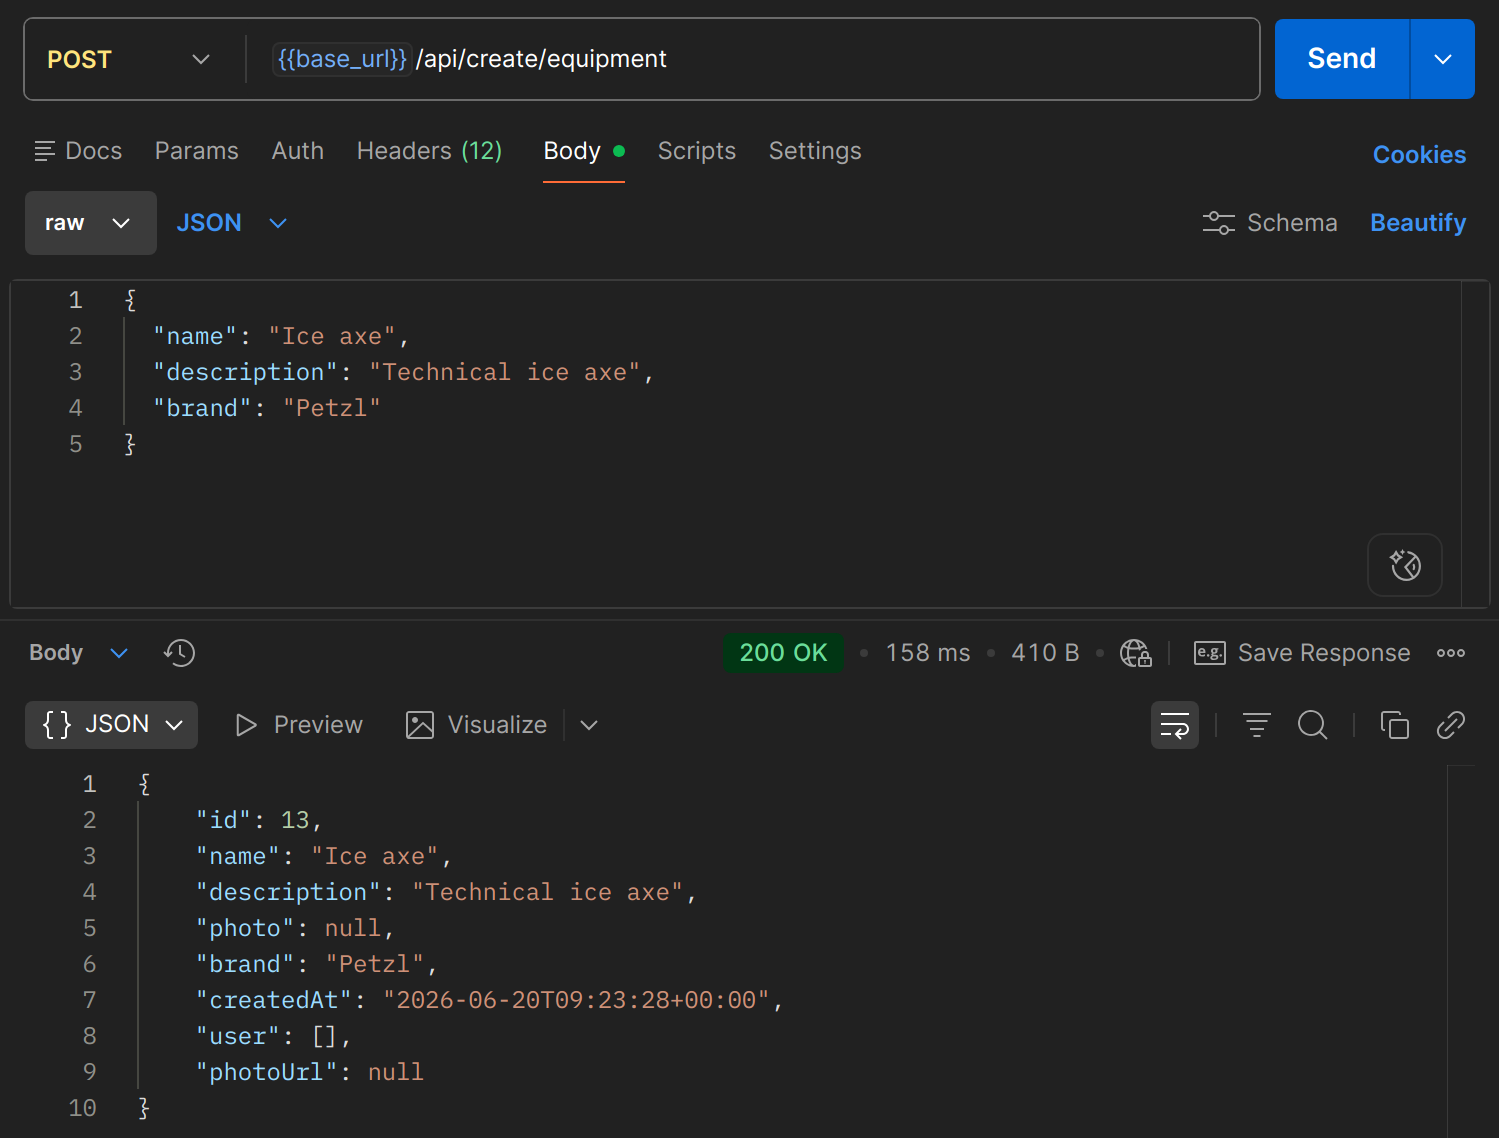Switch to the Auth tab
This screenshot has height=1138, width=1499.
[x=298, y=151]
